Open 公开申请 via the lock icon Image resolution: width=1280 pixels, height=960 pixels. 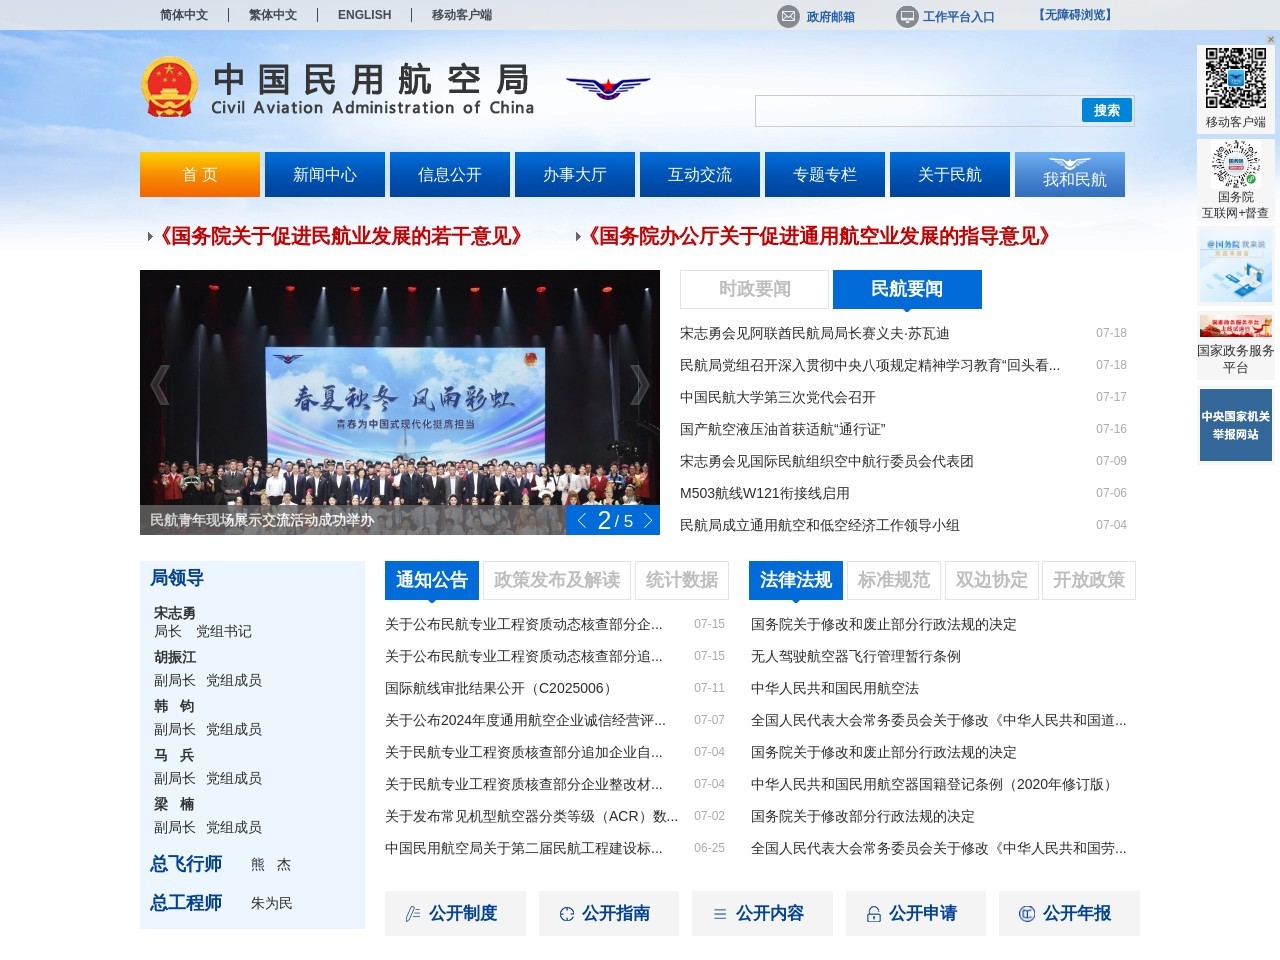(874, 913)
